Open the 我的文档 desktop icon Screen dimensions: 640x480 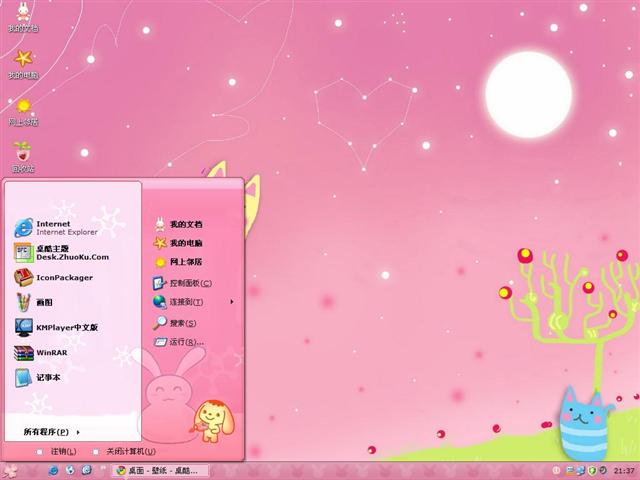(x=23, y=17)
